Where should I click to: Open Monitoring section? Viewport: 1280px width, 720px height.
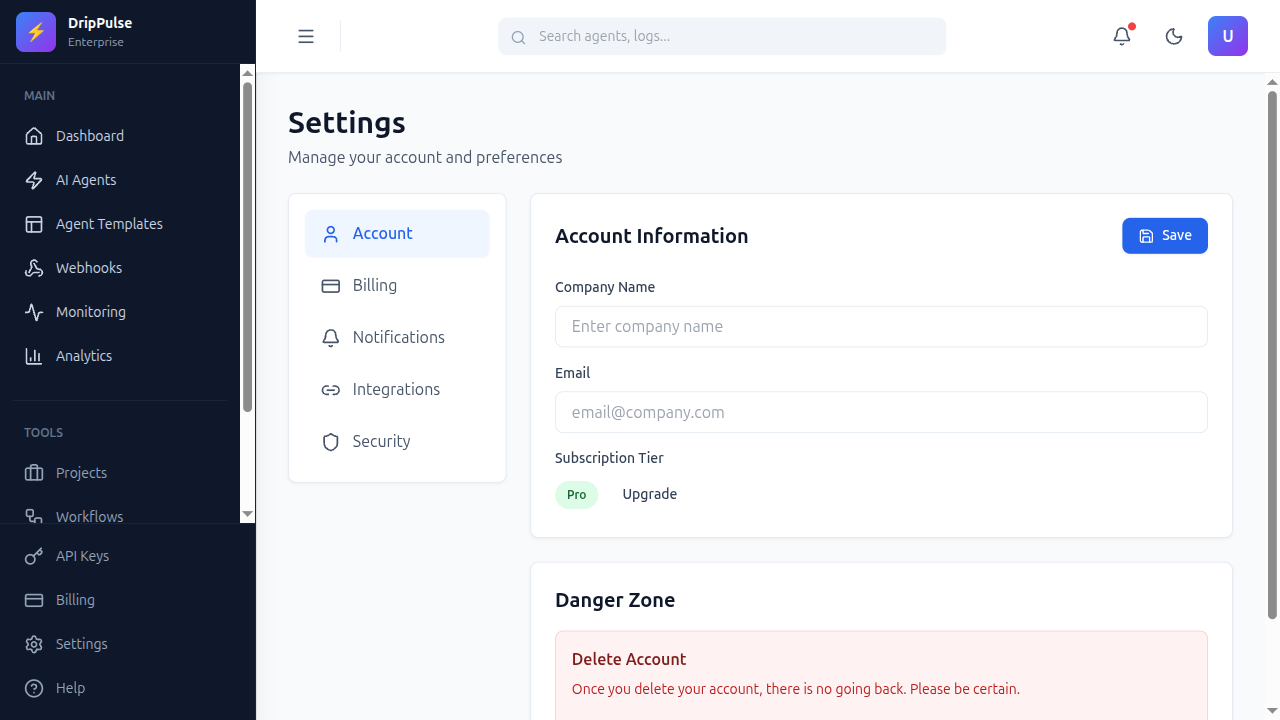pyautogui.click(x=120, y=312)
